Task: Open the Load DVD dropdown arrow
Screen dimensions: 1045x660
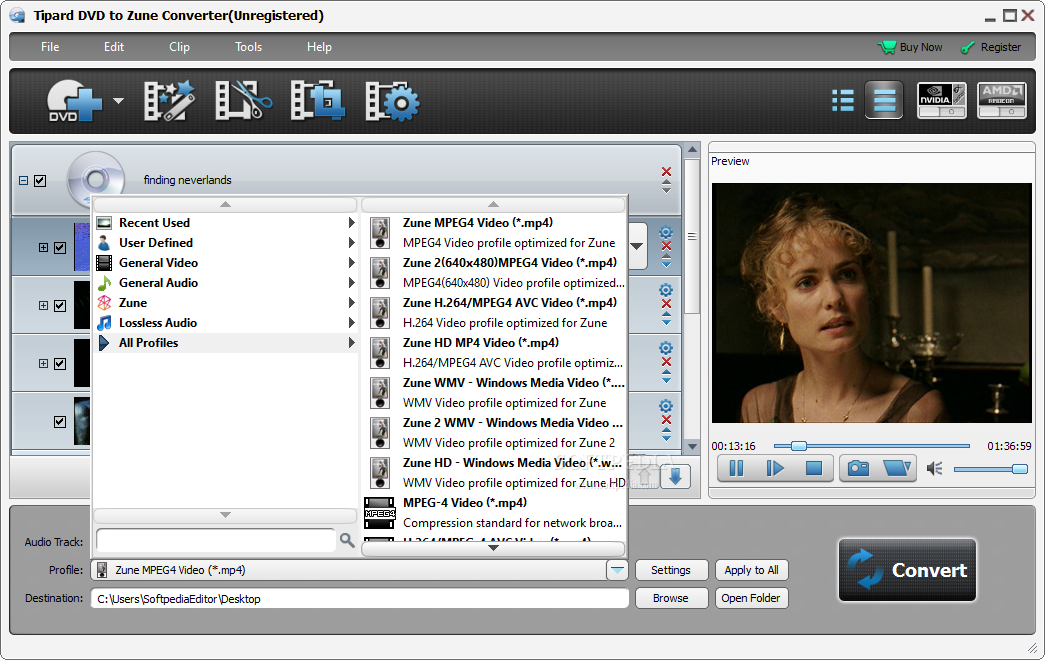Action: point(118,101)
